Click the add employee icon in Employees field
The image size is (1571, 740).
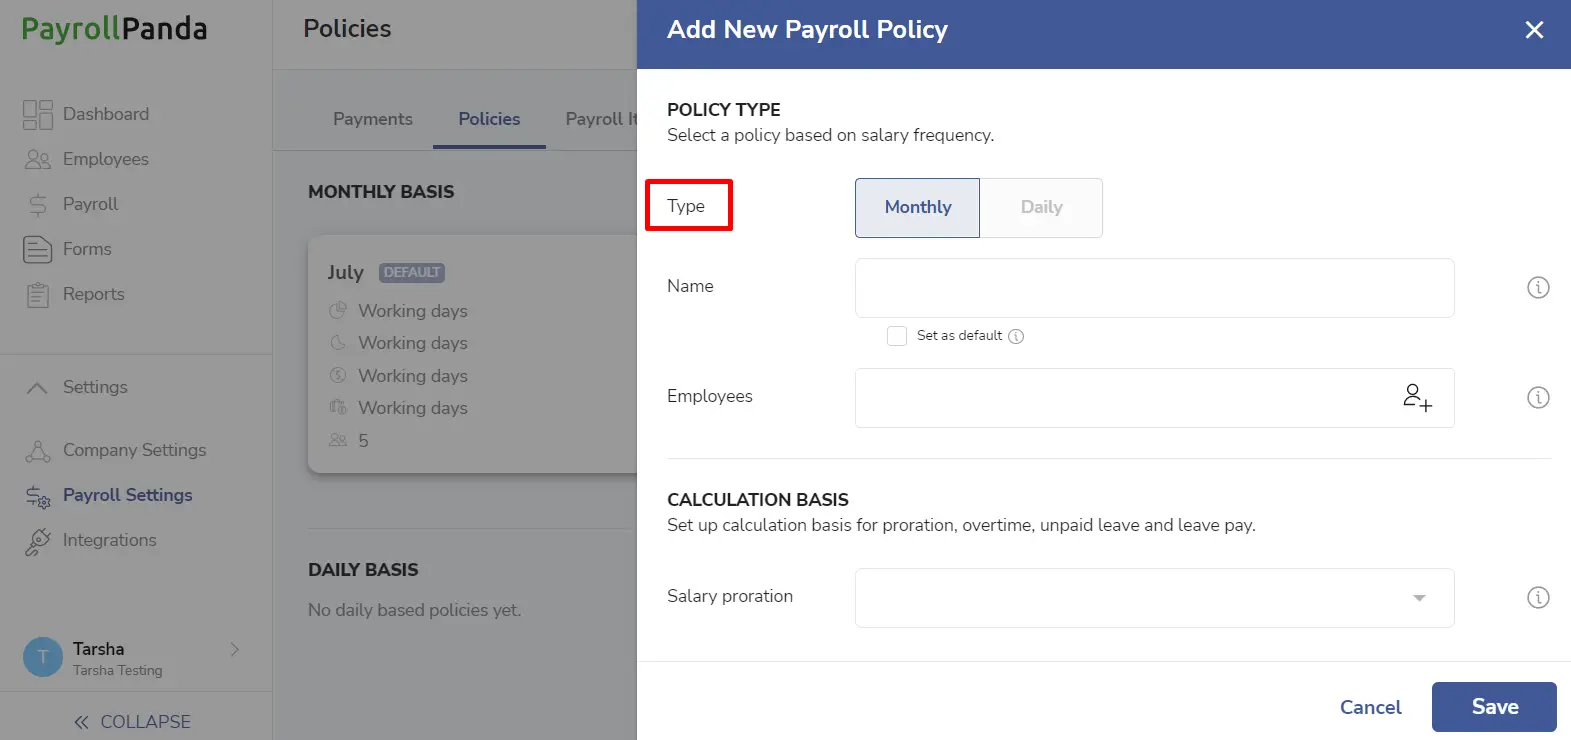[1417, 397]
